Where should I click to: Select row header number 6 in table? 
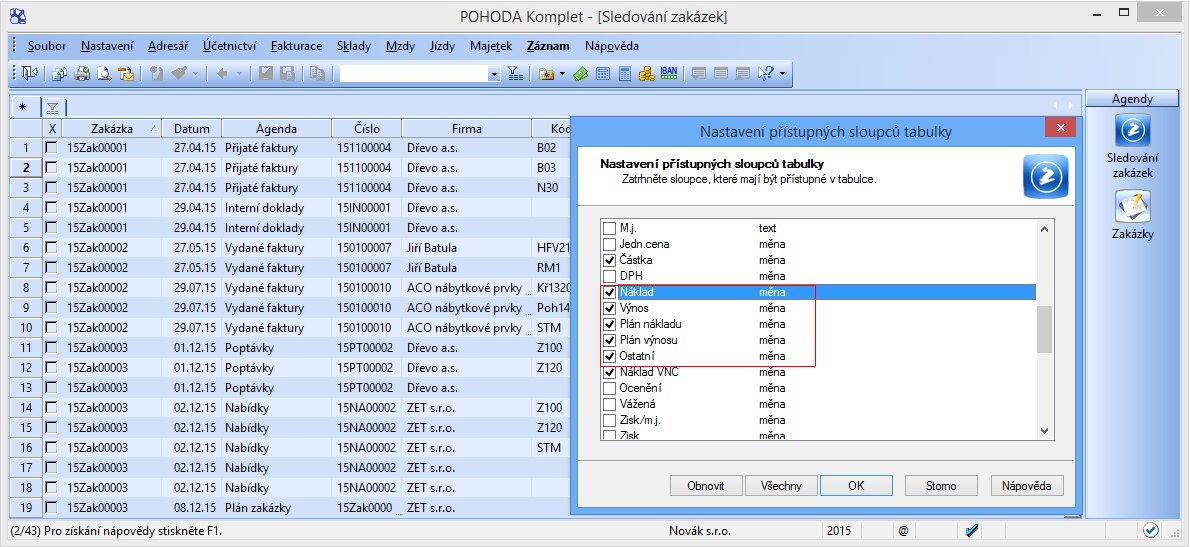26,247
